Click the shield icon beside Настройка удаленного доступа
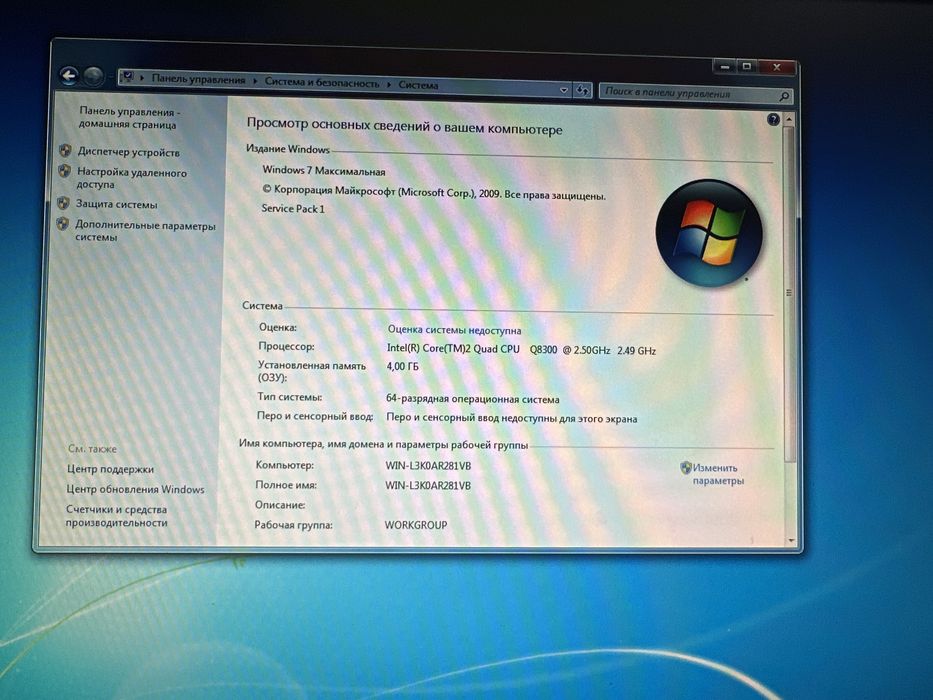 tap(64, 171)
